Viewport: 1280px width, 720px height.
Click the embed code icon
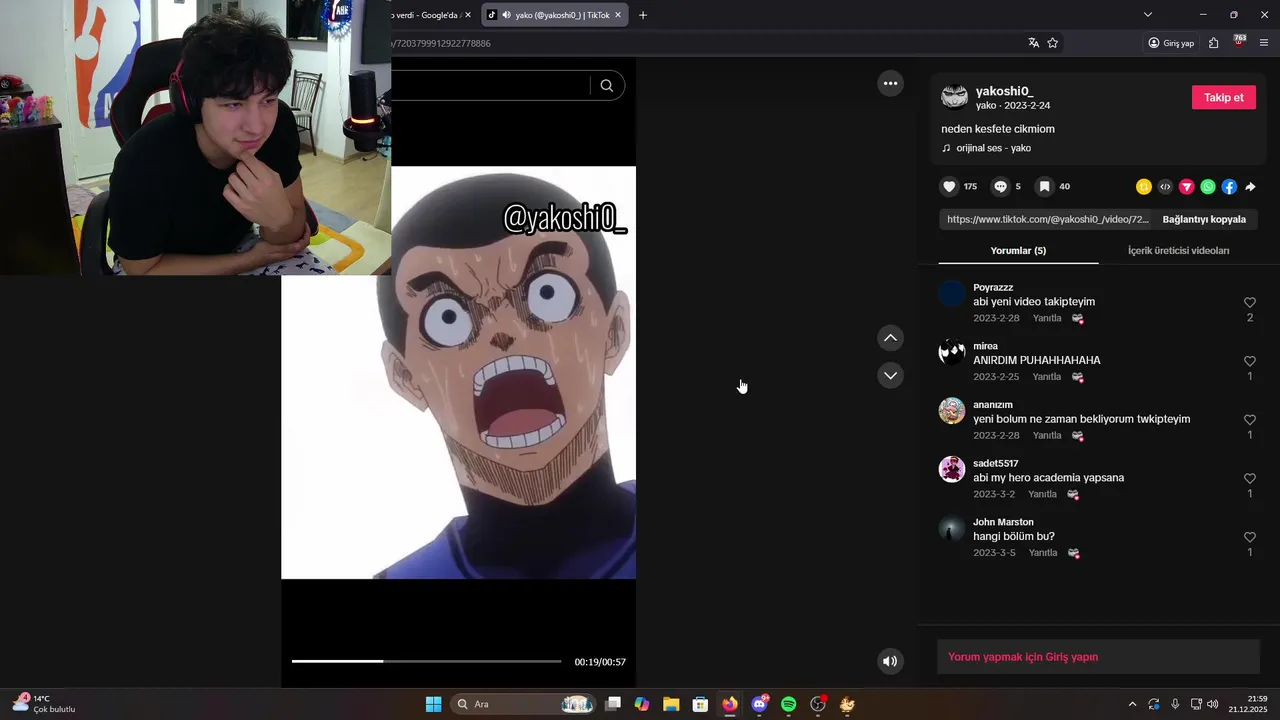(1165, 187)
